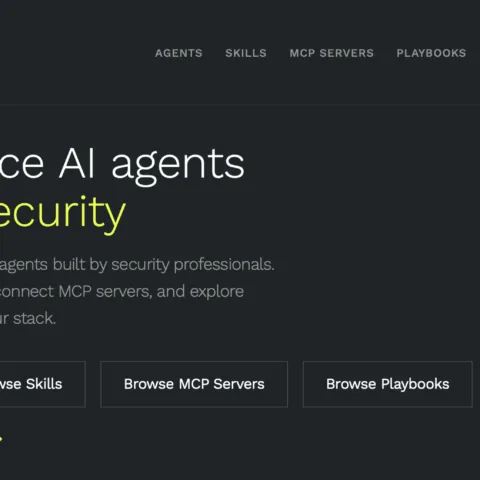Click the partial 'ce' letters starting the headline
This screenshot has height=480, width=480.
tap(22, 166)
